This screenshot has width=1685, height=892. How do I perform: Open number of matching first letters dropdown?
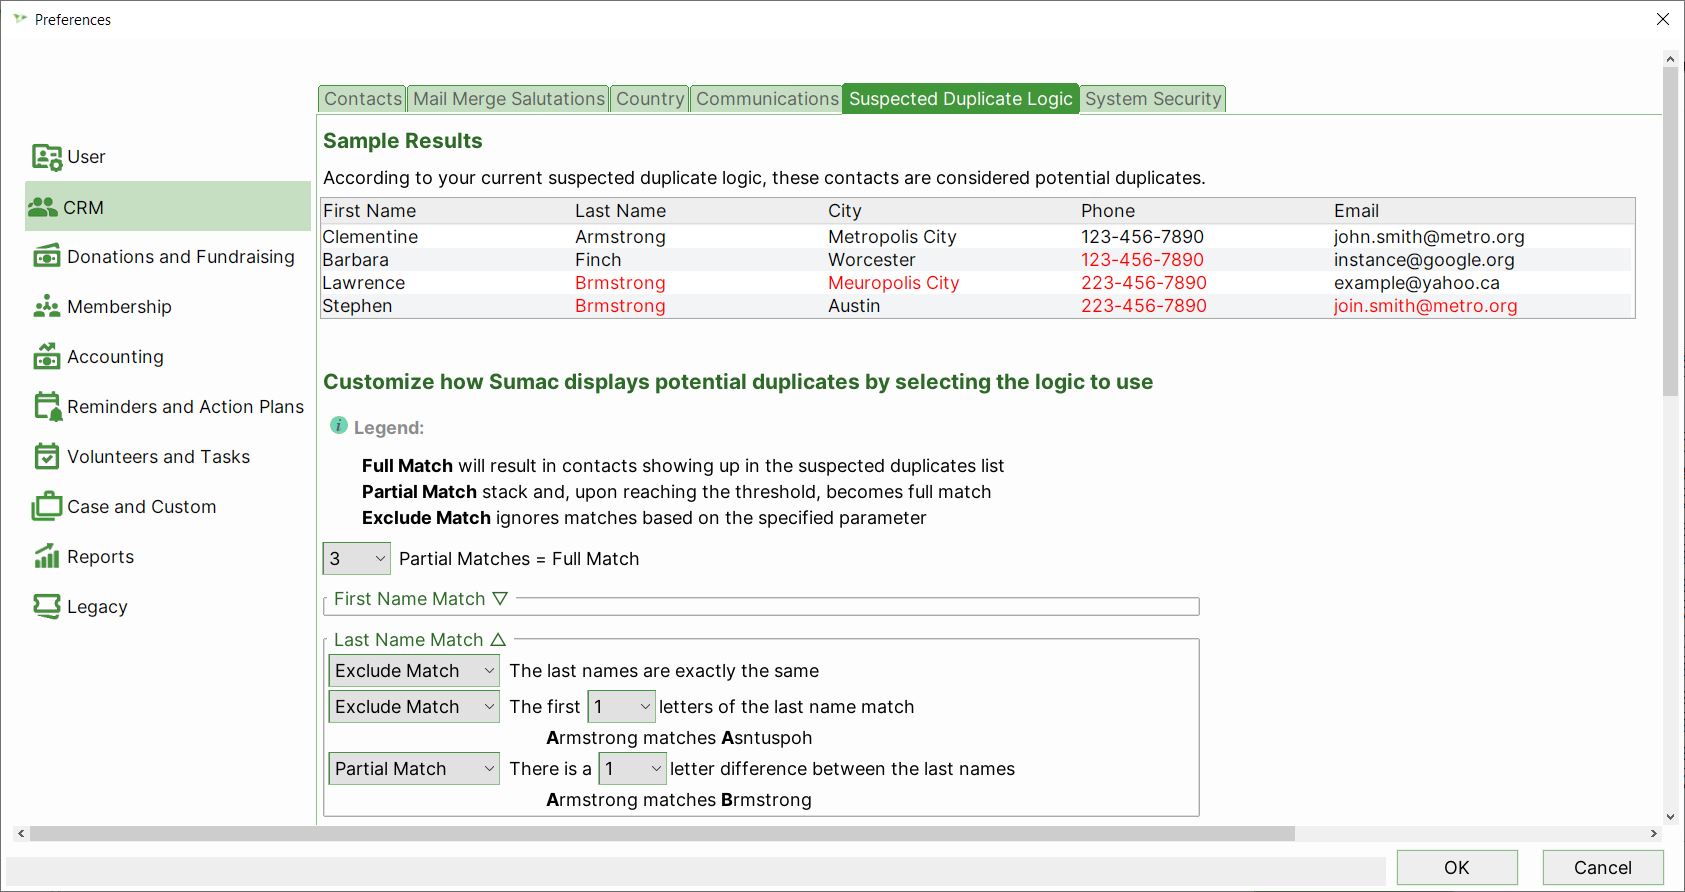pyautogui.click(x=621, y=707)
